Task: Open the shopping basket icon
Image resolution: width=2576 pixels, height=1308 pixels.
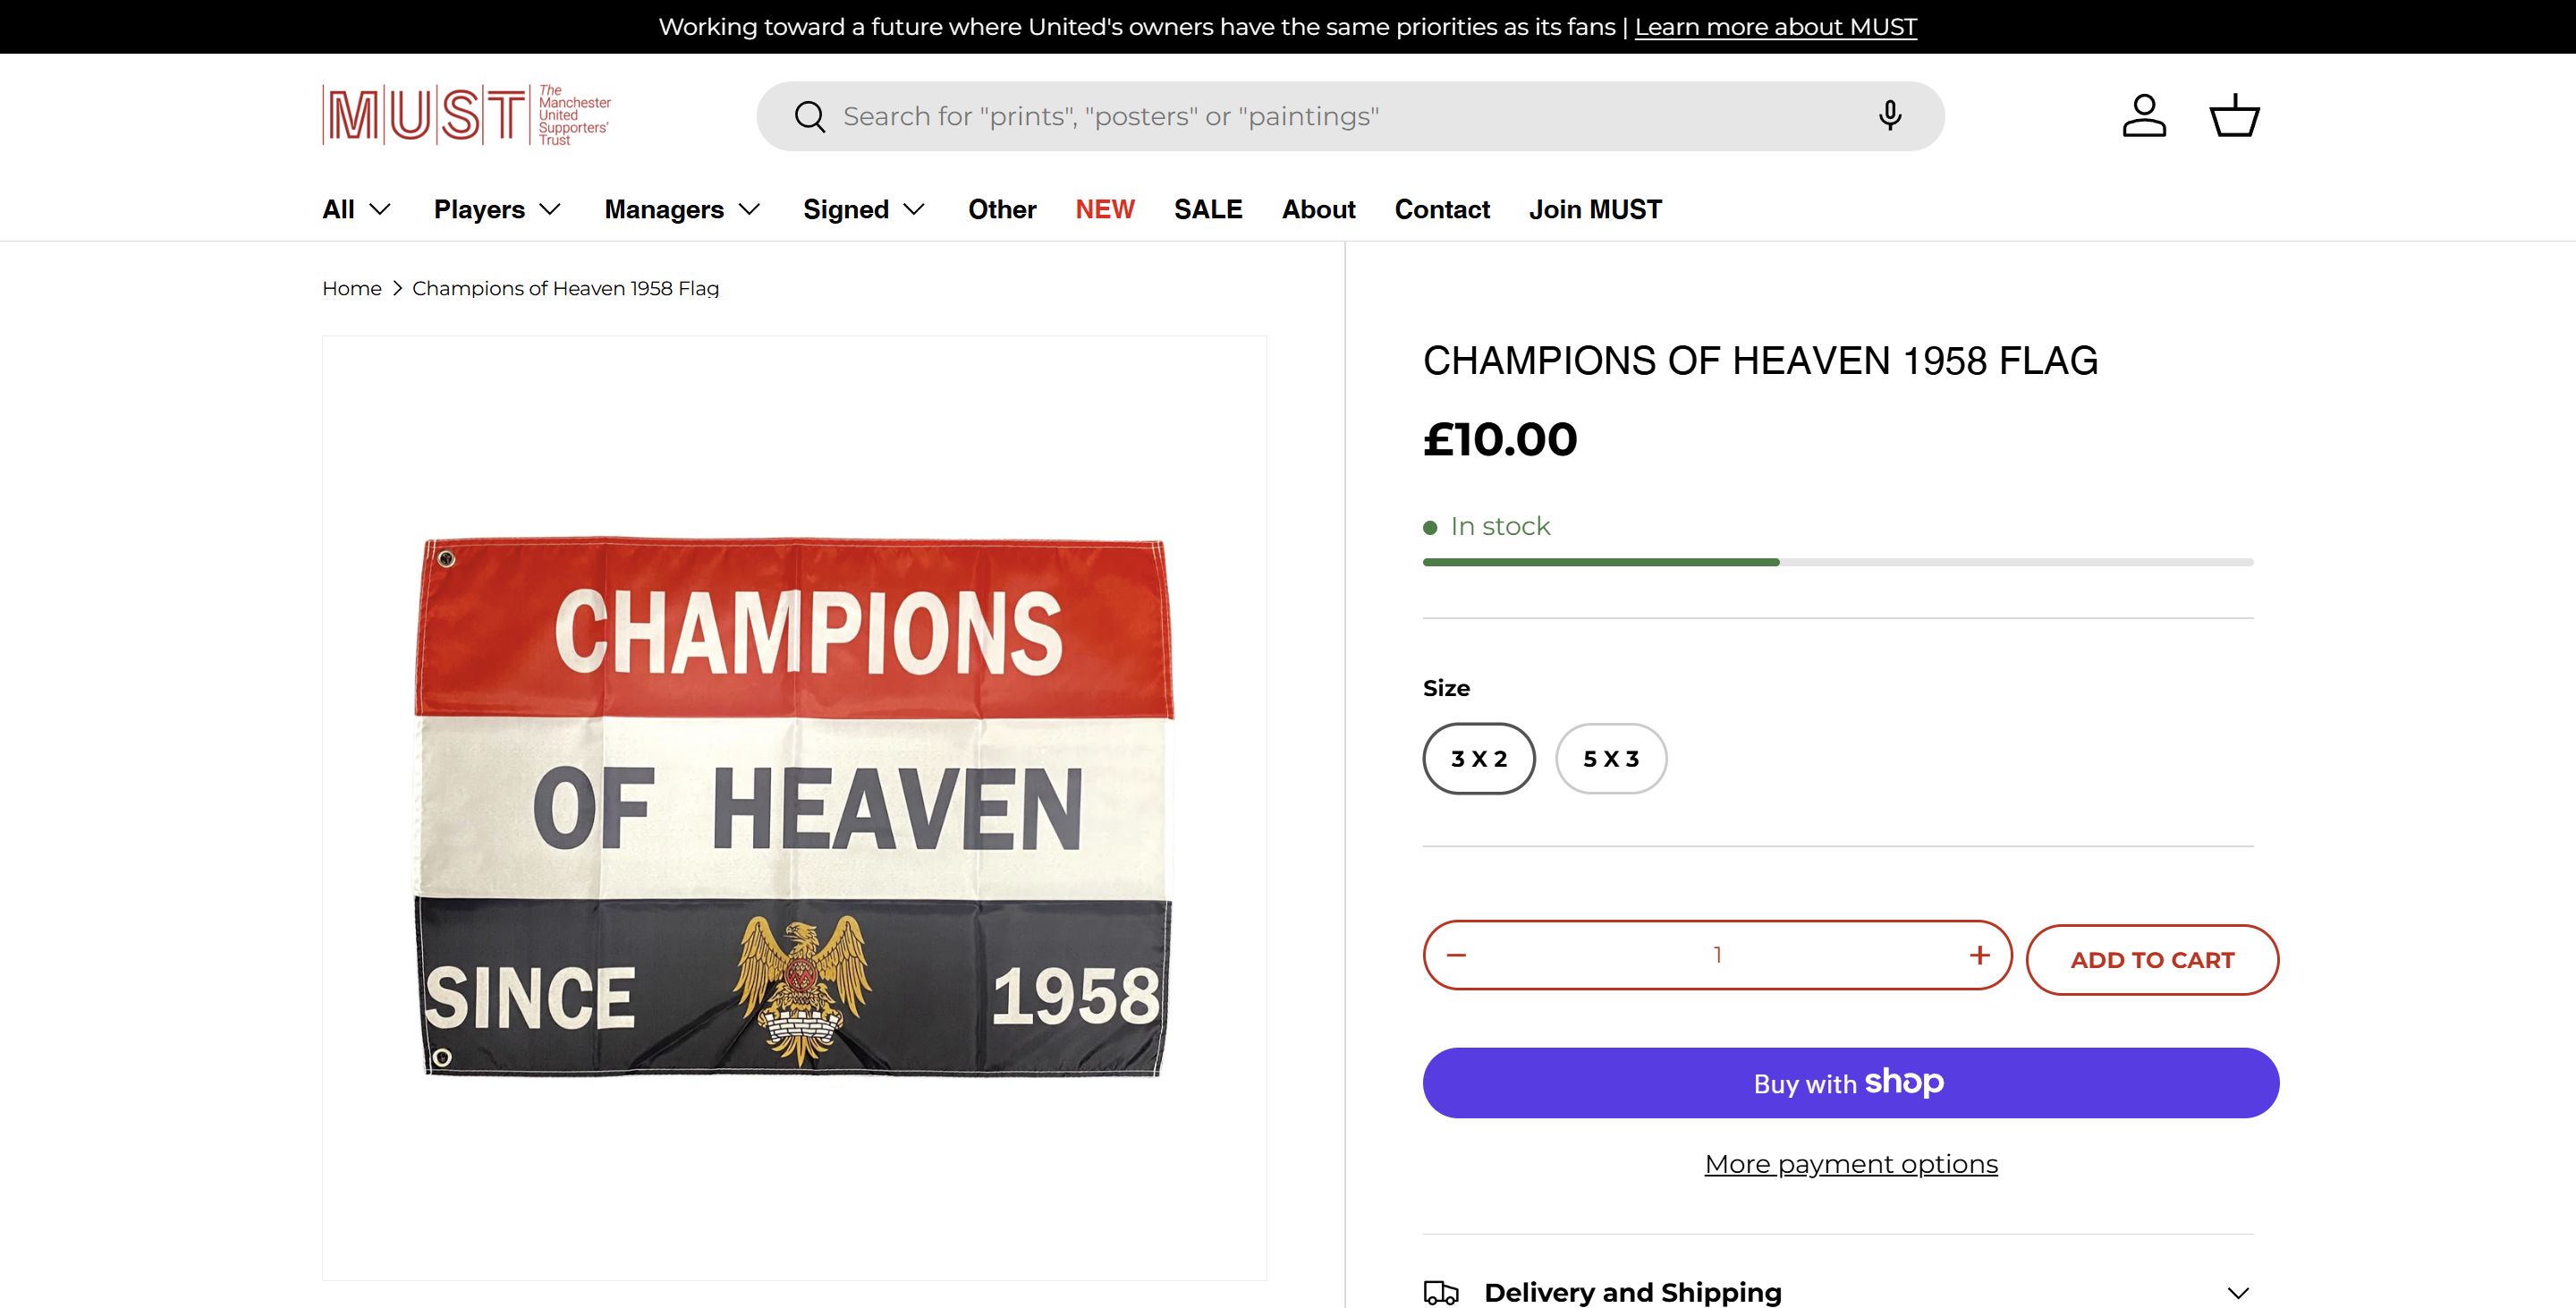Action: click(2234, 116)
